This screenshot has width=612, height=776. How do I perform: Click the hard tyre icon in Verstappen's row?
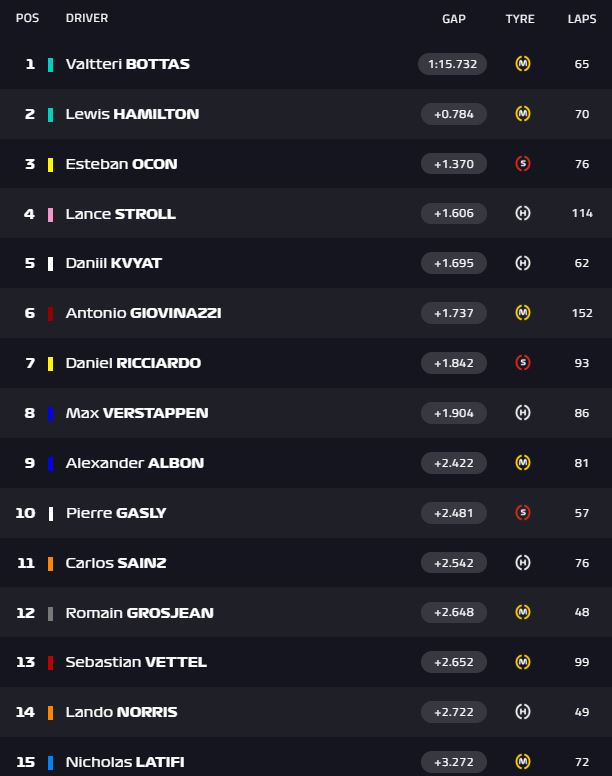(x=522, y=413)
